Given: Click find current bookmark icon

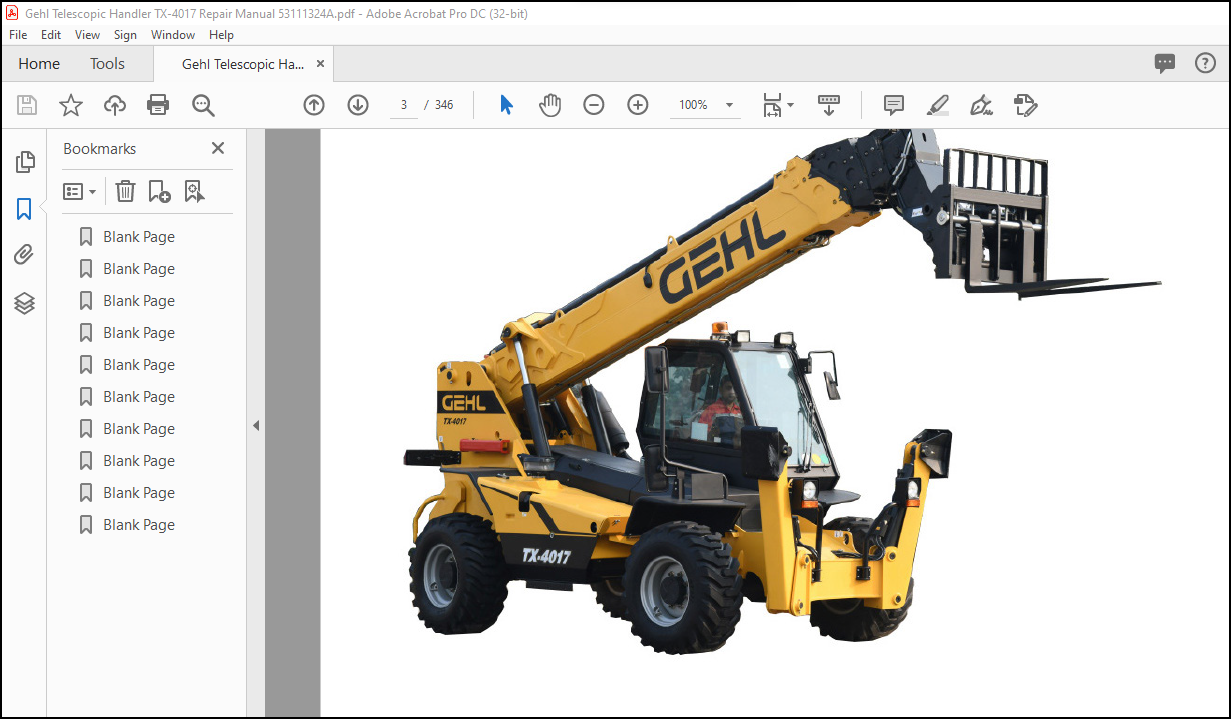Looking at the screenshot, I should 194,191.
